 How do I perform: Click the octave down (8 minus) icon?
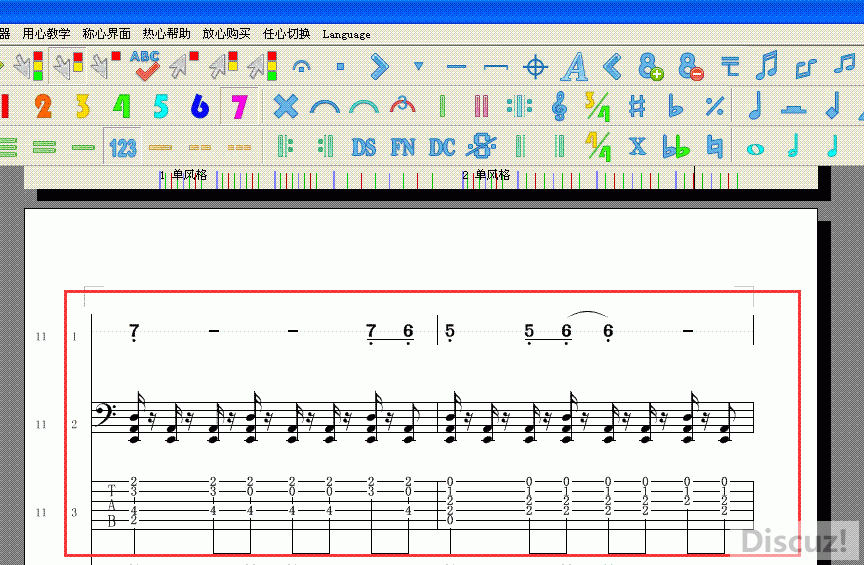point(690,67)
